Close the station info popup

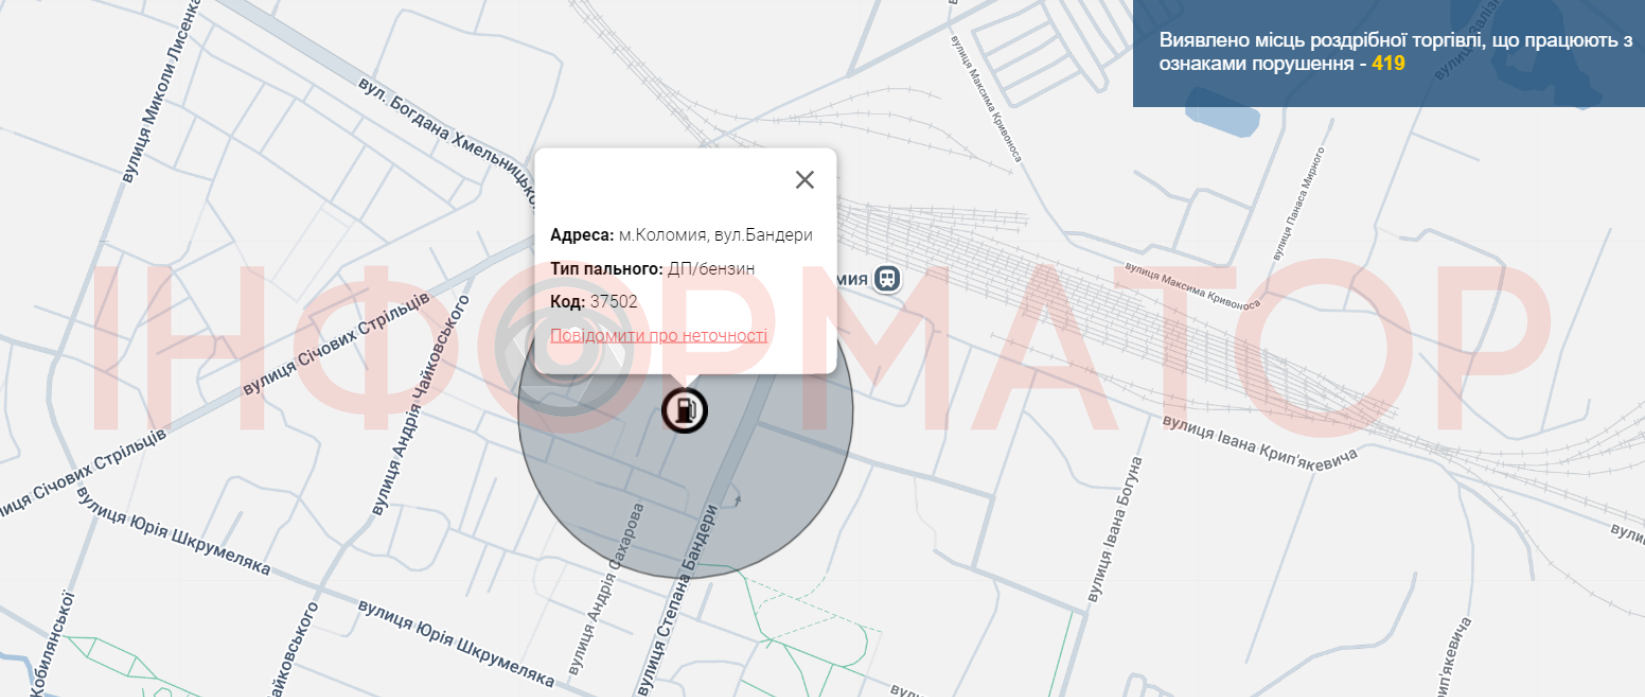pos(804,180)
